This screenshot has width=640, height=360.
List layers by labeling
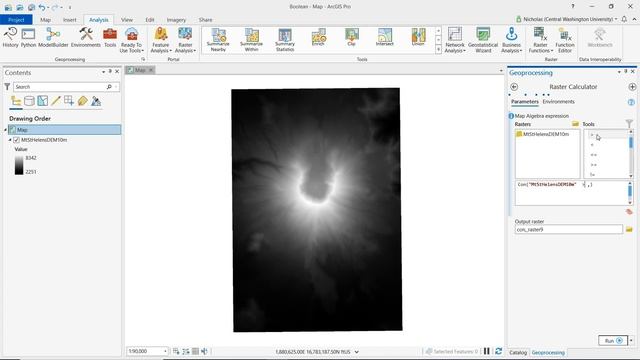82,101
